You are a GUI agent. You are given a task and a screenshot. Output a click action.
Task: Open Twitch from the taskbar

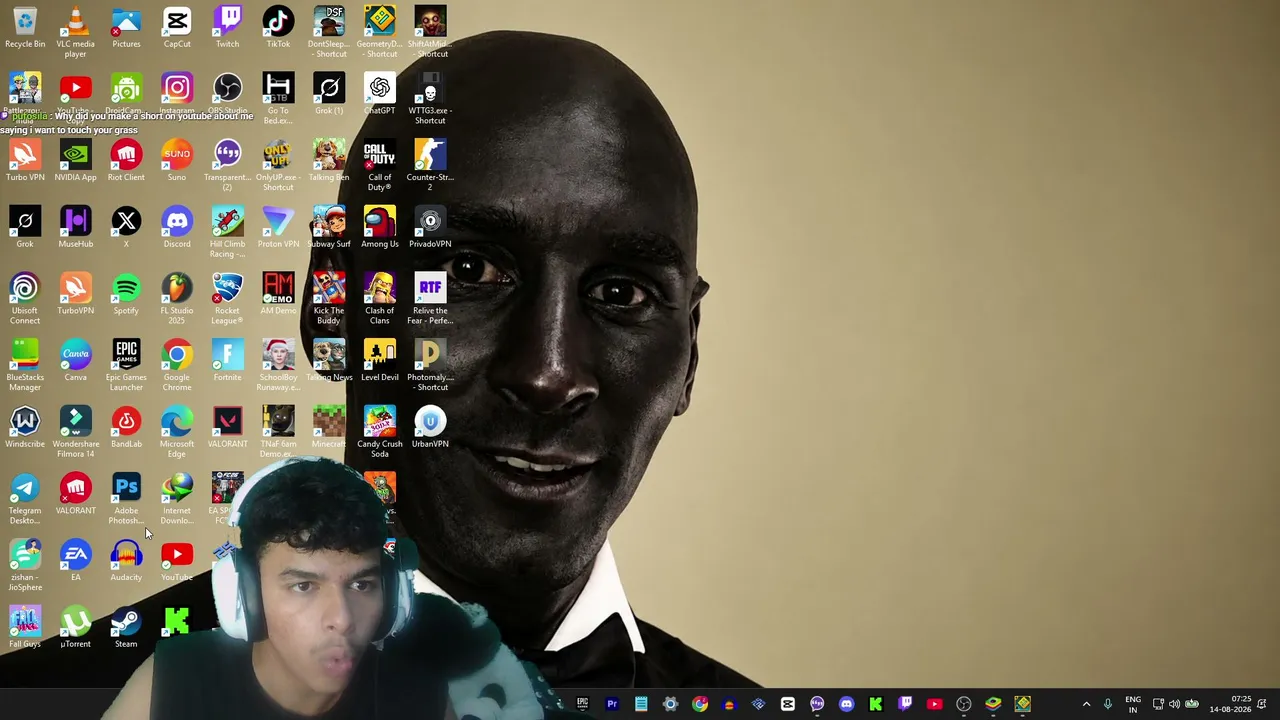pos(905,704)
